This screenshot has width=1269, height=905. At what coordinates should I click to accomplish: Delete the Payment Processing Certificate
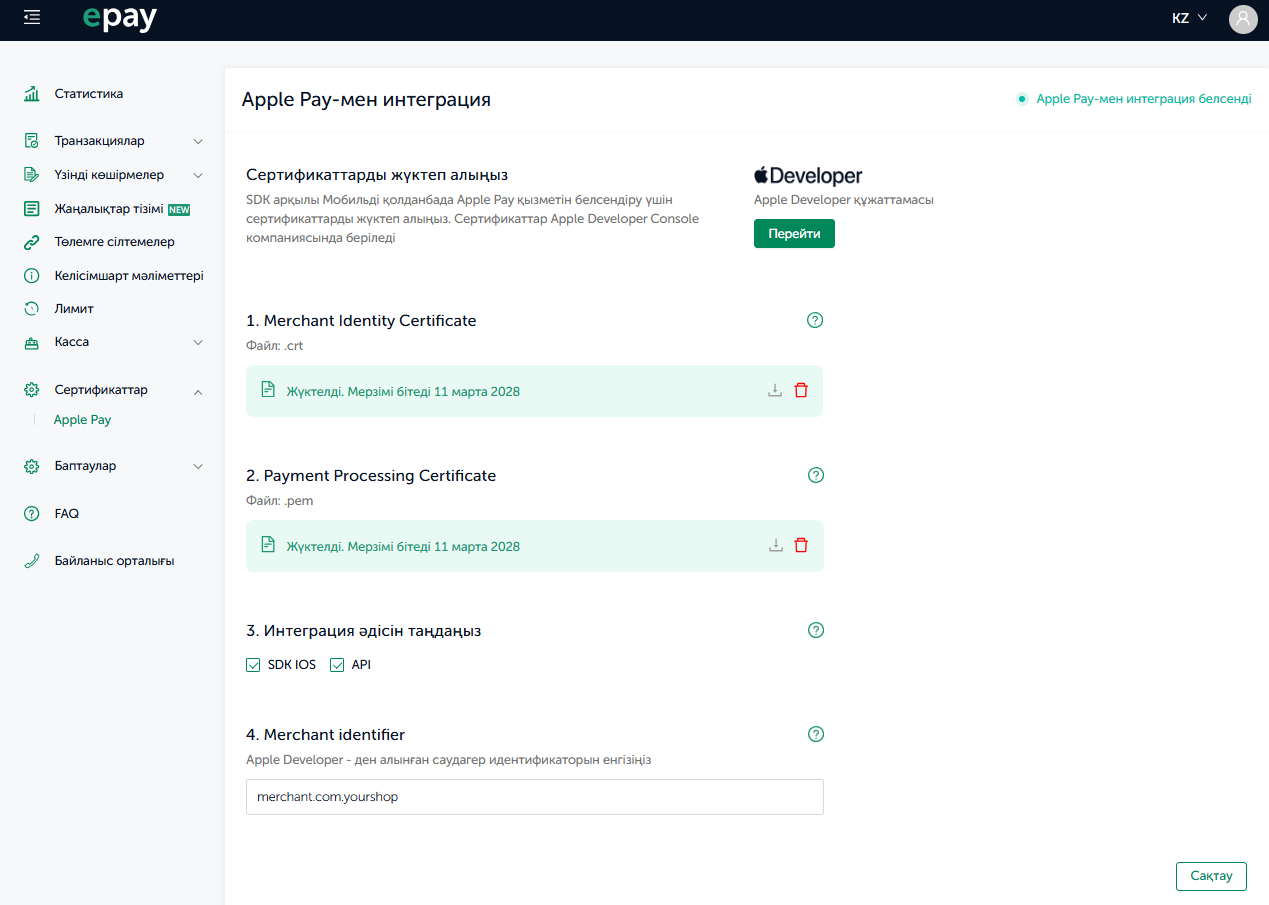click(801, 546)
